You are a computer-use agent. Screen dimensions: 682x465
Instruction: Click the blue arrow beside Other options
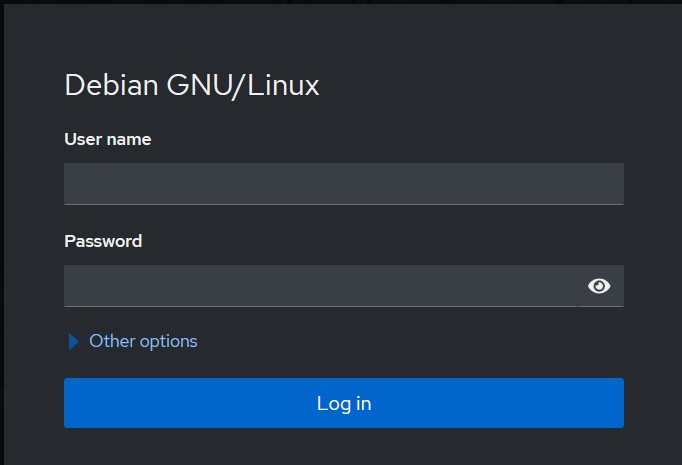click(x=74, y=341)
